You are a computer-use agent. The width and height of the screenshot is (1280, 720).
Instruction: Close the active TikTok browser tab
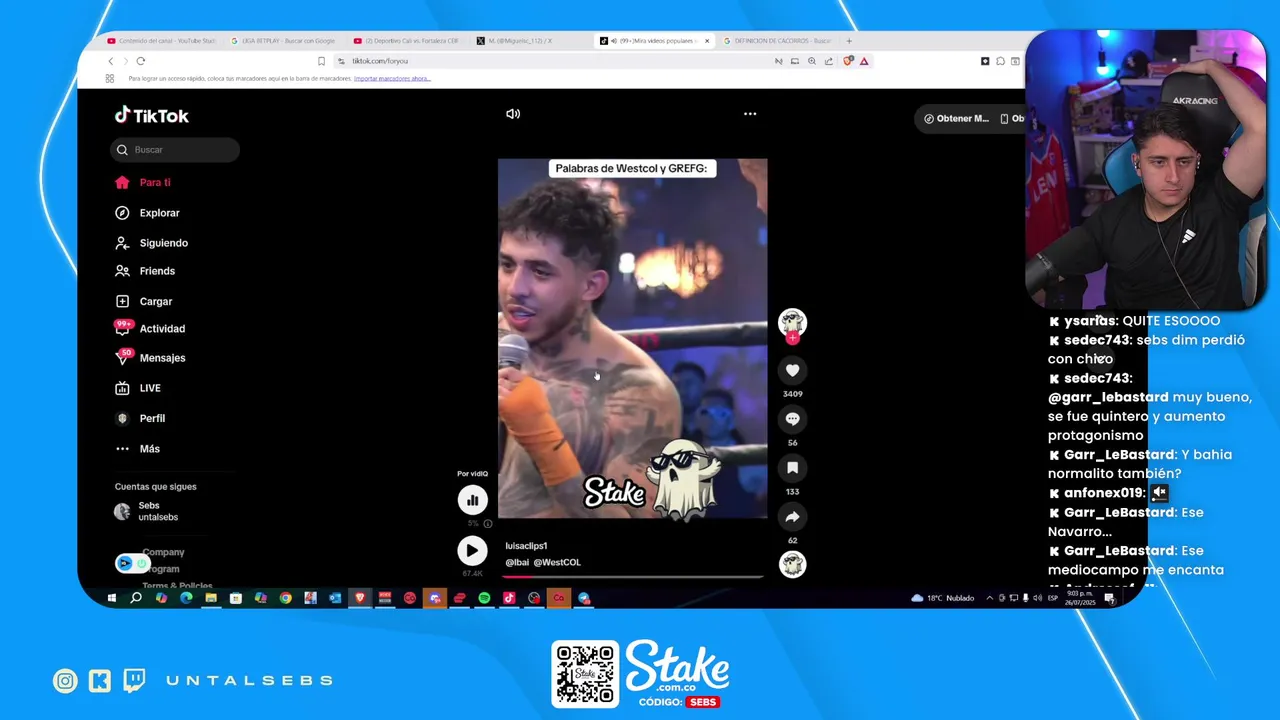click(707, 41)
